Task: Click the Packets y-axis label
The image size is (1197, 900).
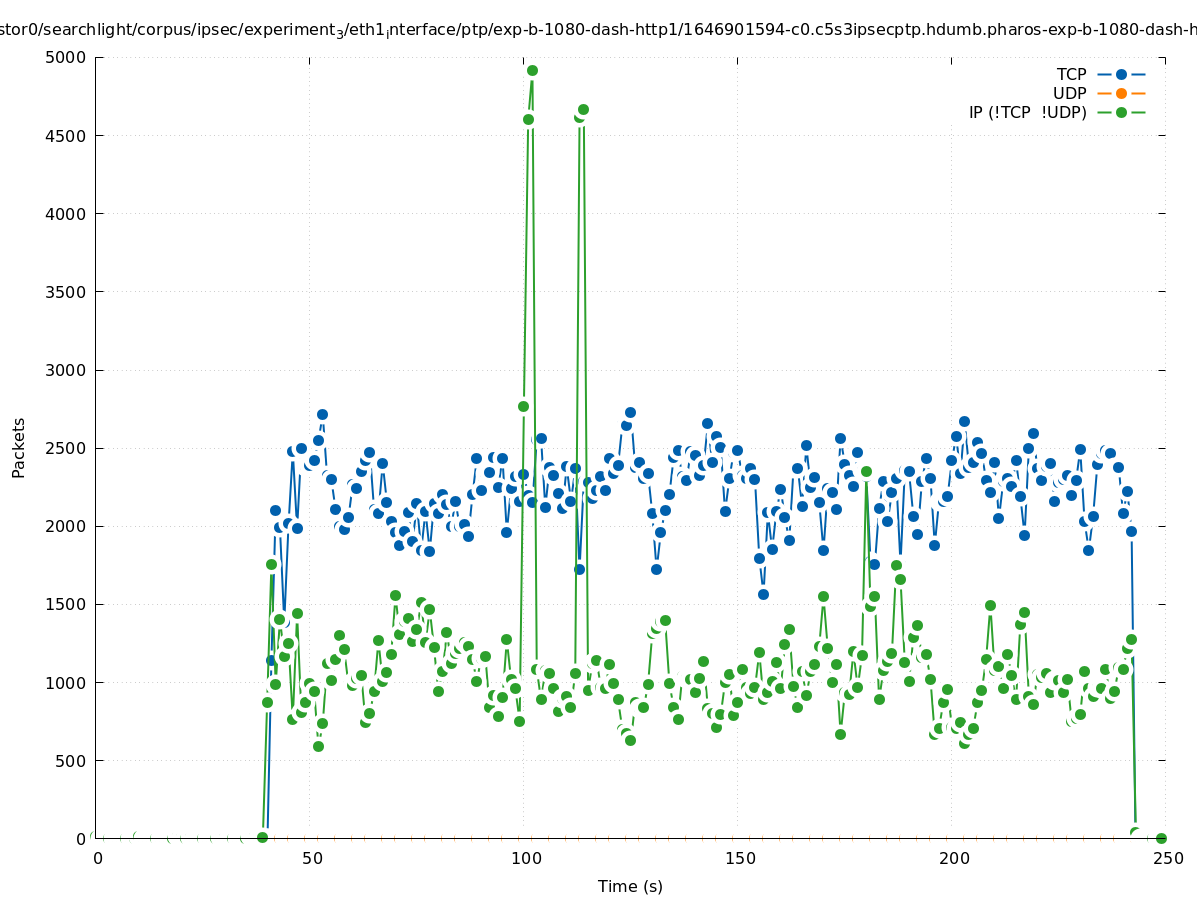Action: click(19, 447)
